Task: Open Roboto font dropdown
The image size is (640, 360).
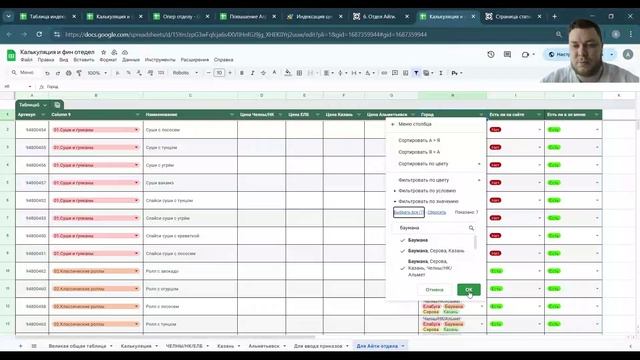Action: pos(185,73)
